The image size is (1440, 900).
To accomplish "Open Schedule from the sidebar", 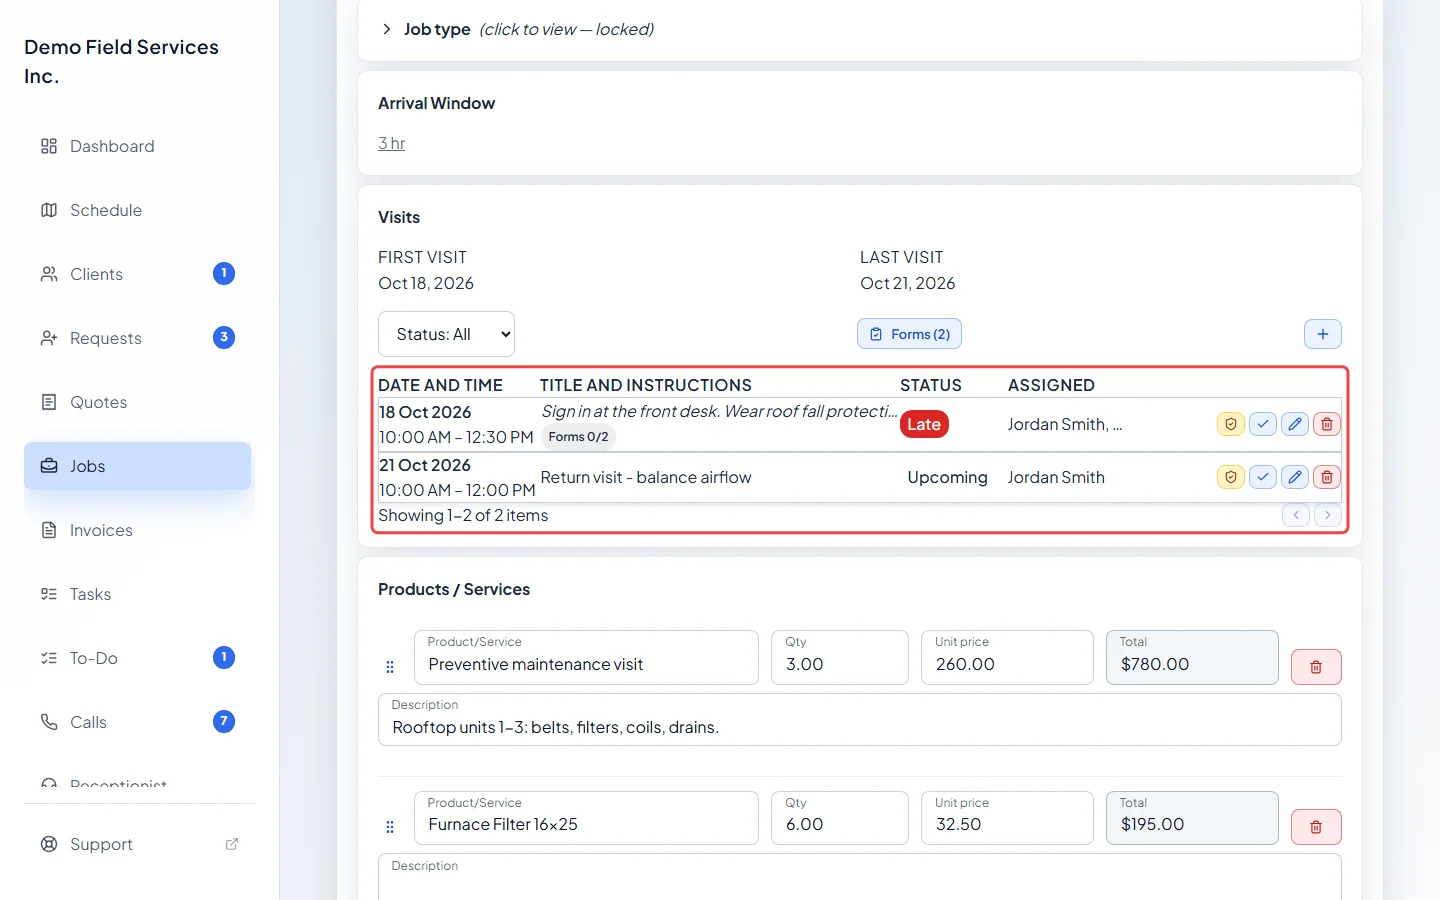I will click(x=138, y=210).
